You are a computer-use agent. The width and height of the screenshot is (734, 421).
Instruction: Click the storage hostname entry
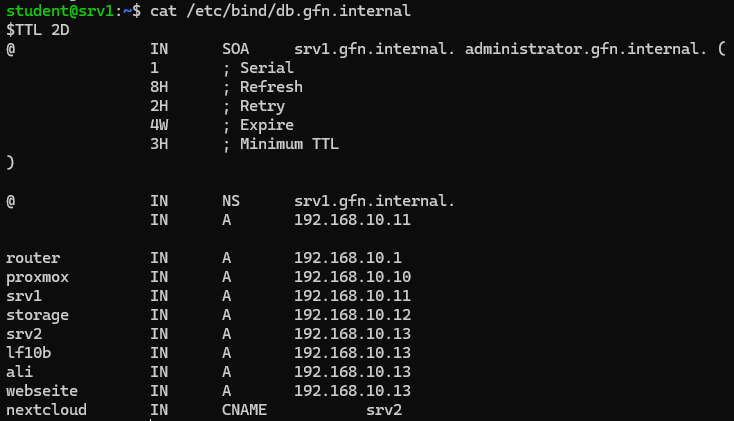pyautogui.click(x=37, y=315)
